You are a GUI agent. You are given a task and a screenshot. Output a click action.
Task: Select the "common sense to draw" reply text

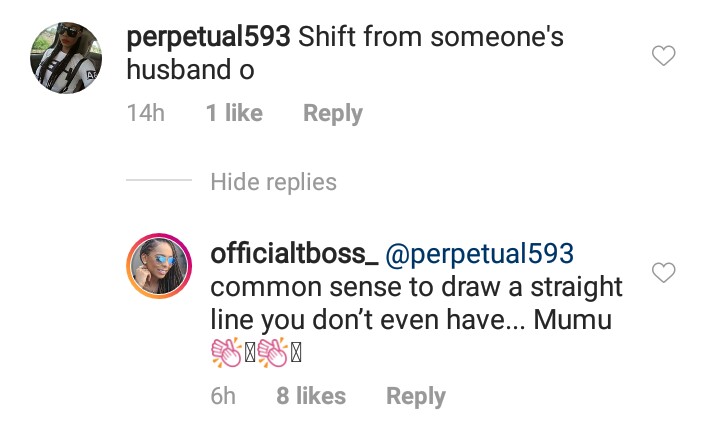coord(416,288)
